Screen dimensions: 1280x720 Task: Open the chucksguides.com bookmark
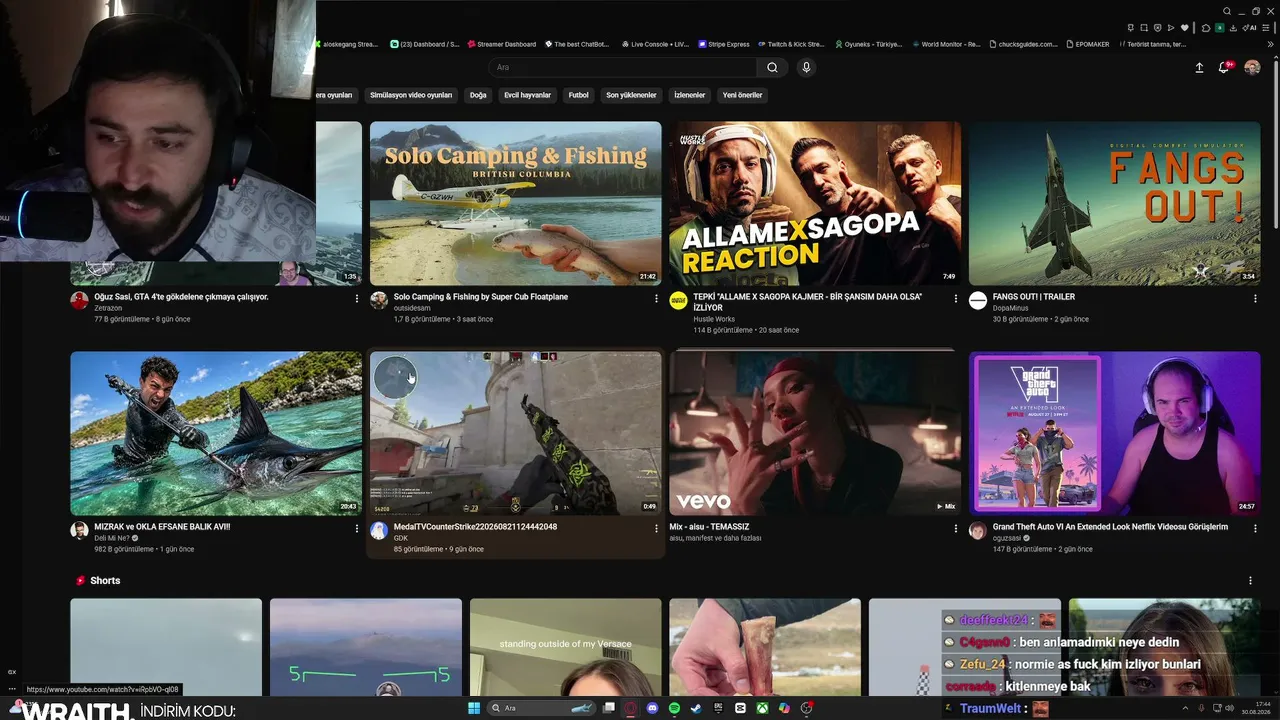click(1022, 44)
